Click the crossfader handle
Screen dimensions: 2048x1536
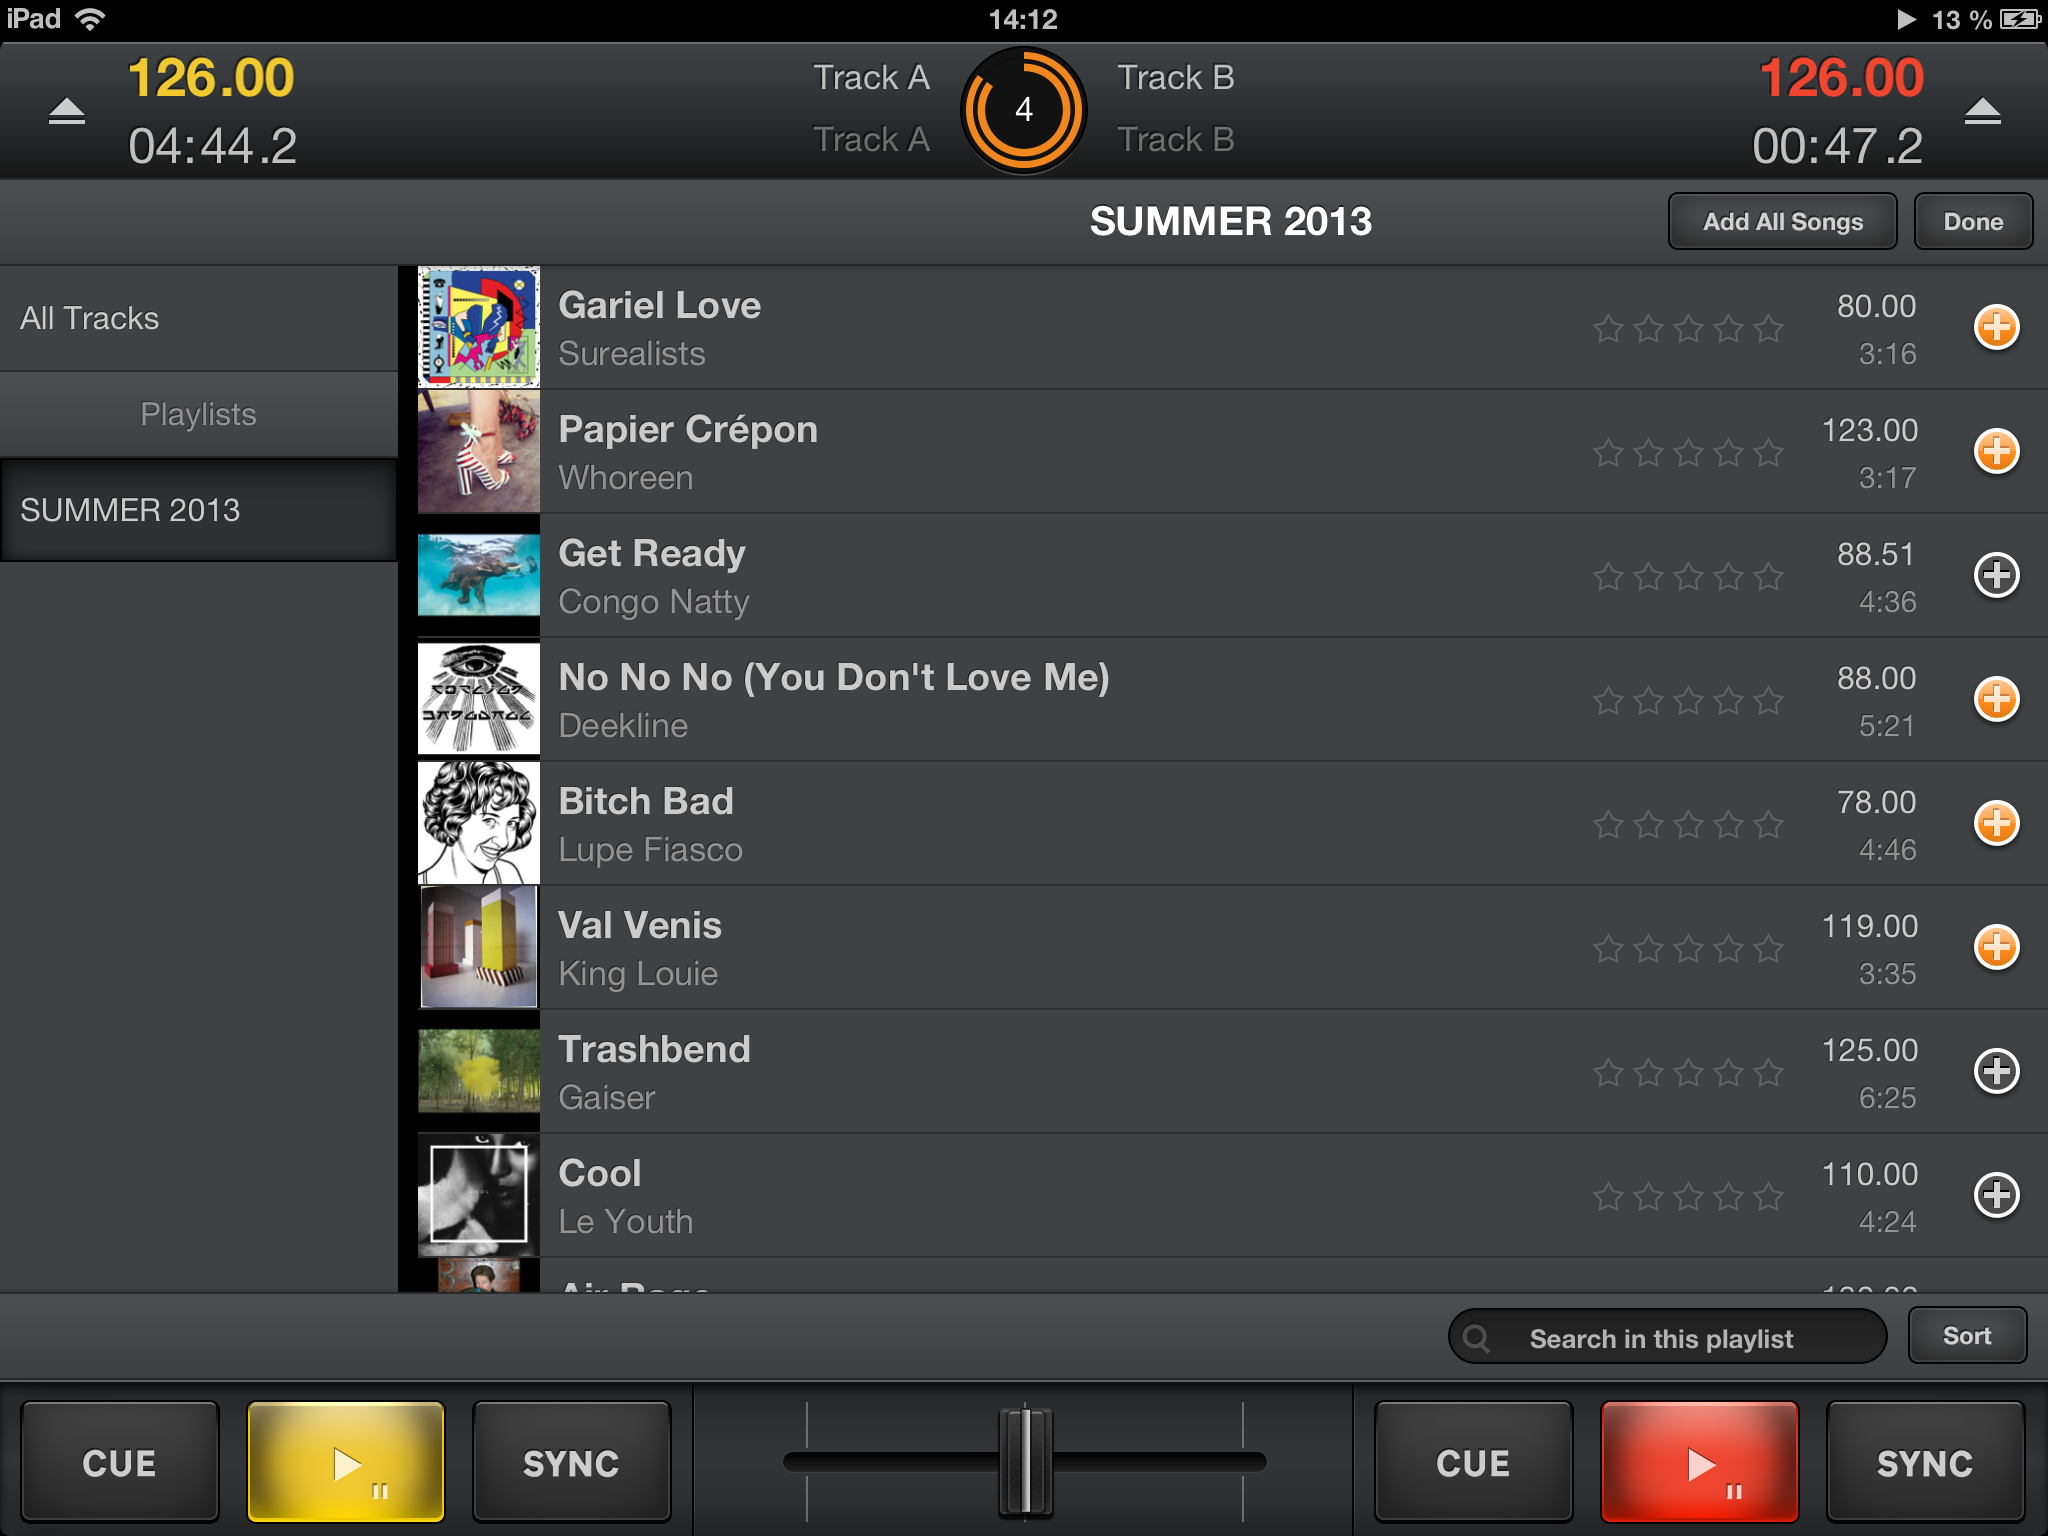coord(1025,1460)
